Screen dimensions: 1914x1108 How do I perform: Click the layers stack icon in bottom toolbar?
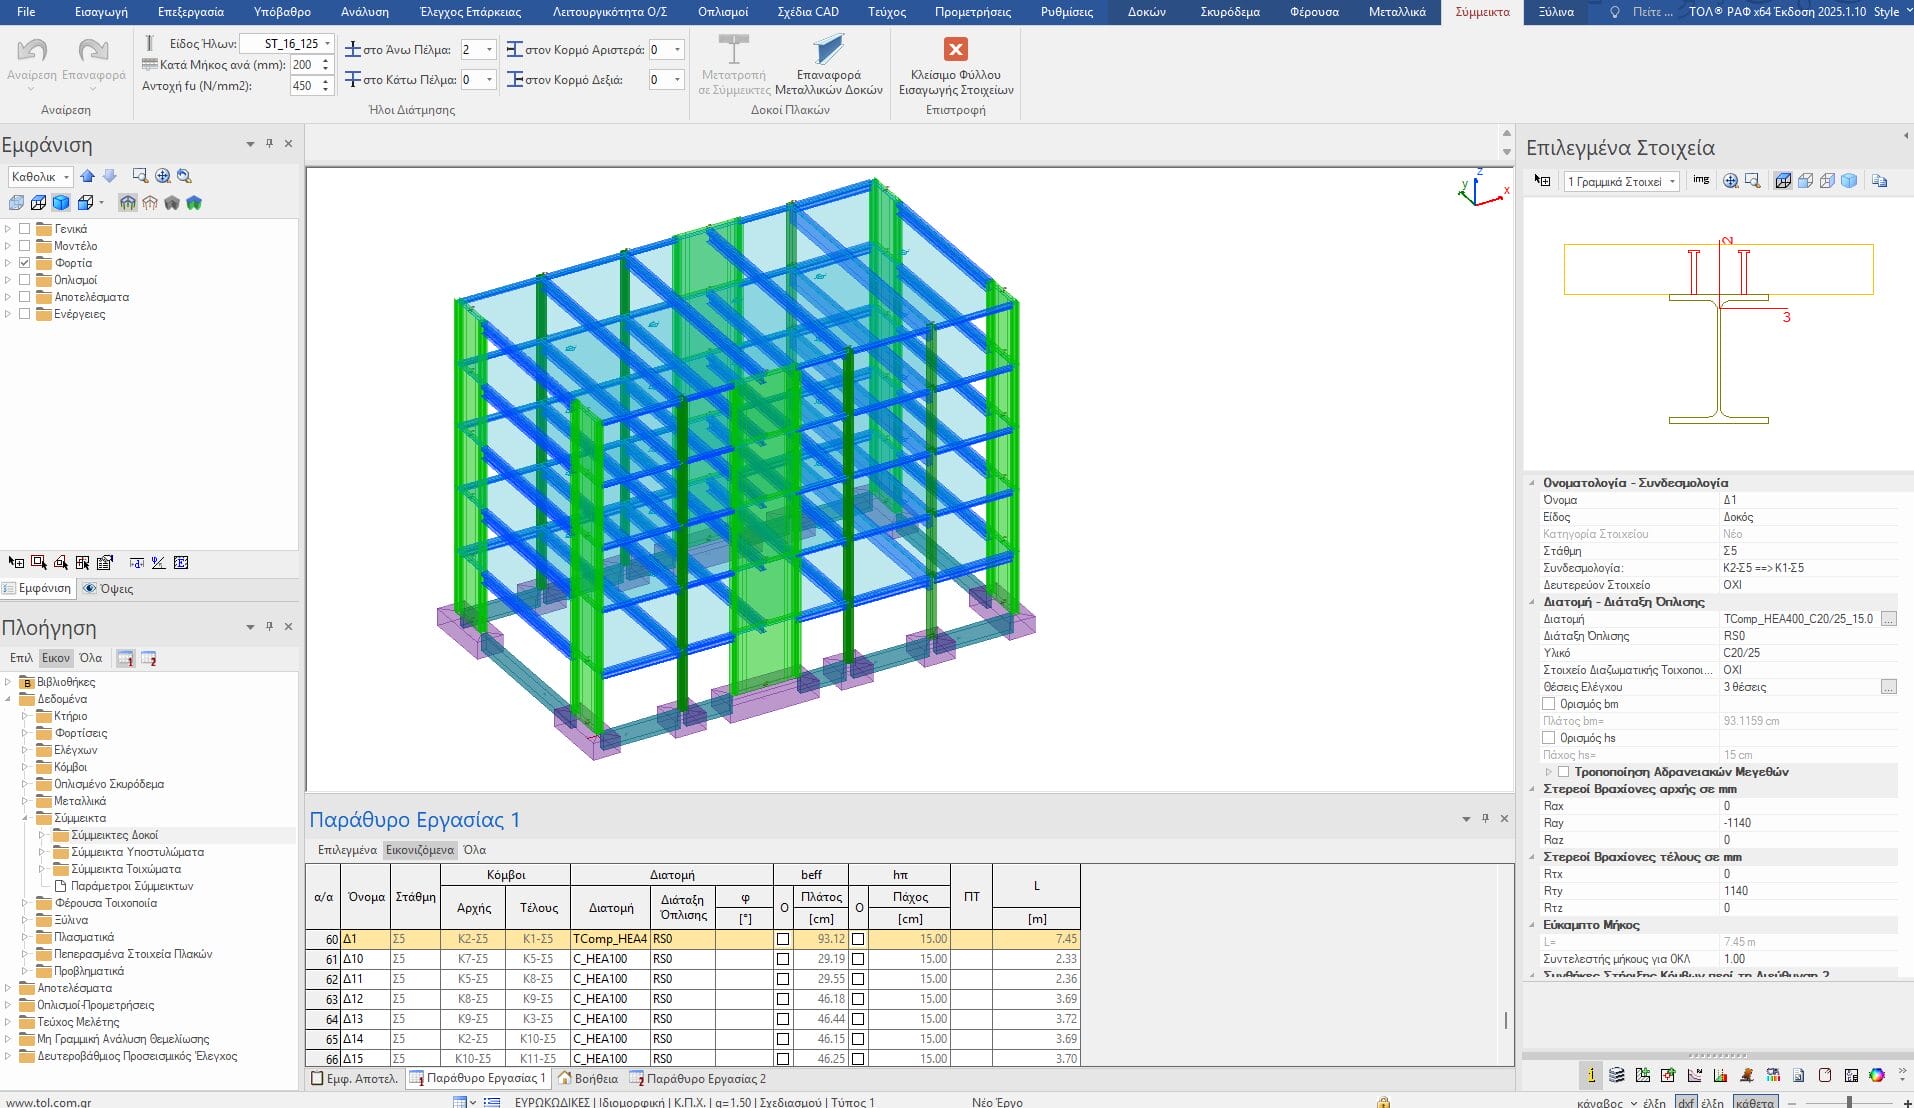click(1616, 1075)
